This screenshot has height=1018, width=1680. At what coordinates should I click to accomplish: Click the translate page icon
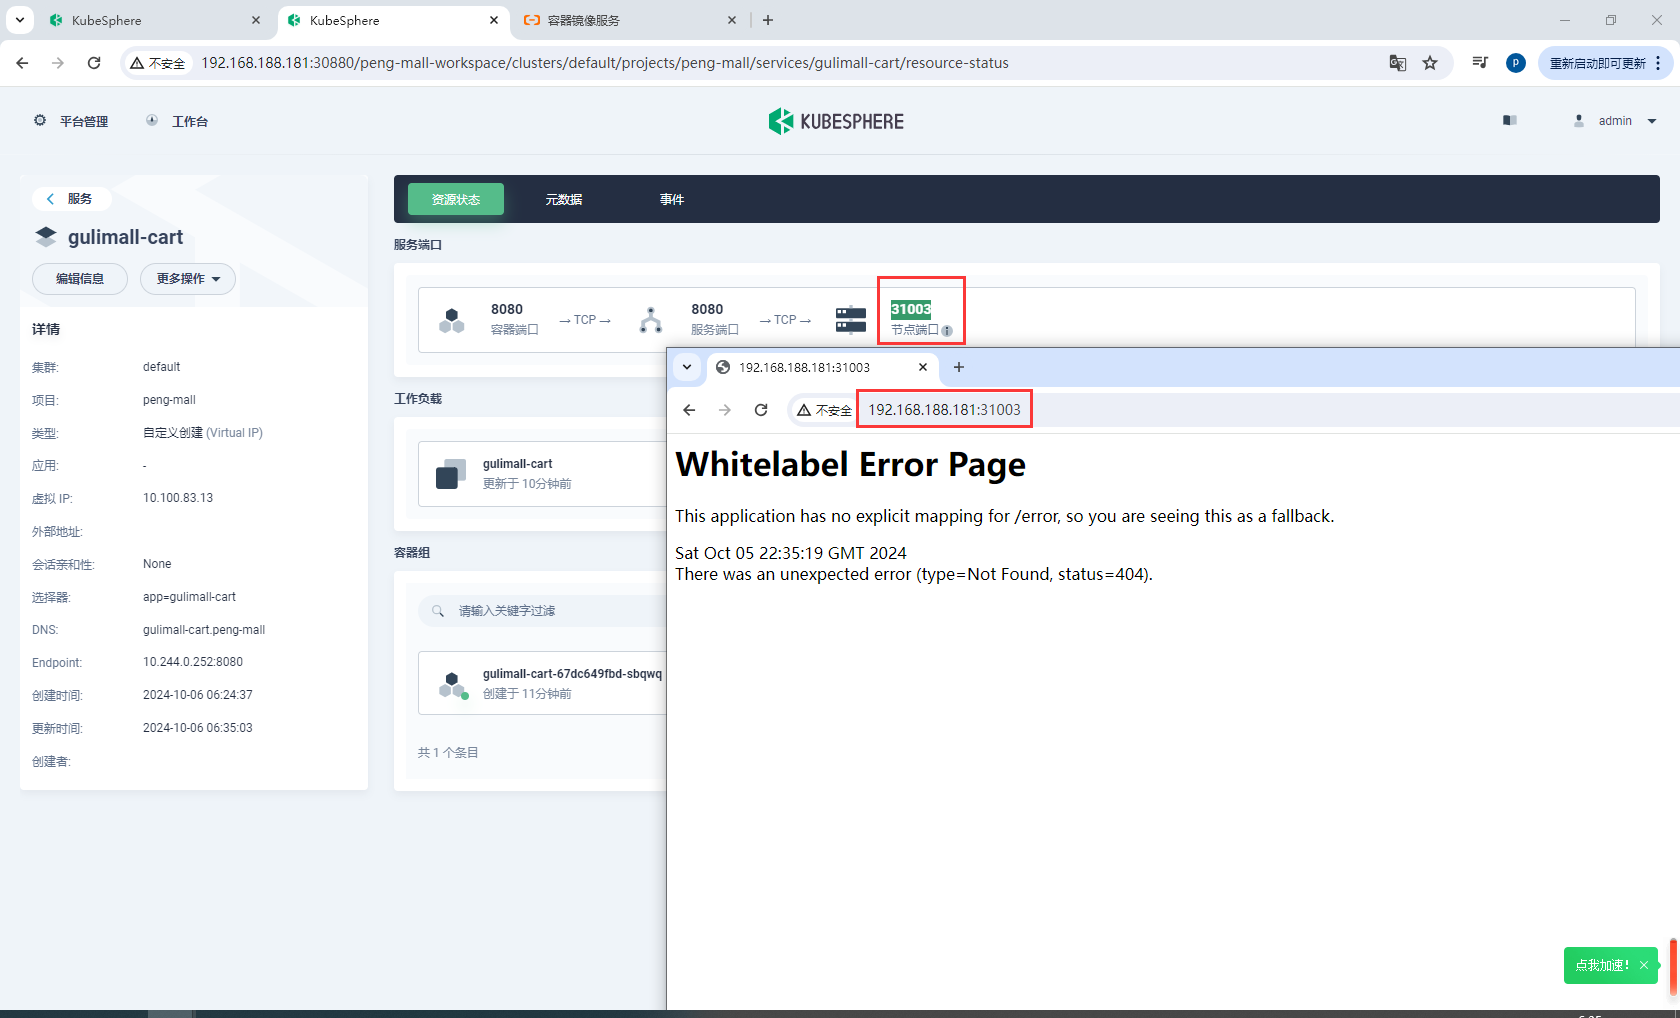point(1398,63)
